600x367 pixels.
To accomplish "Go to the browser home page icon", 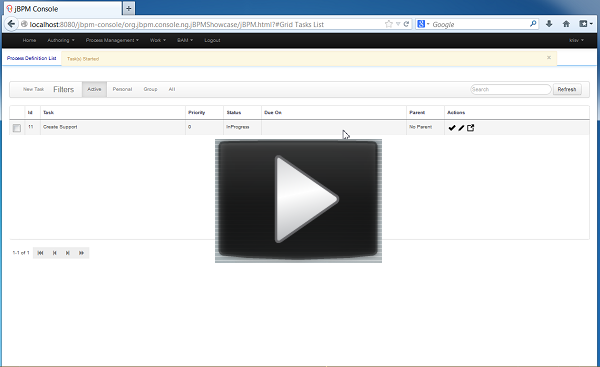I will click(x=566, y=24).
